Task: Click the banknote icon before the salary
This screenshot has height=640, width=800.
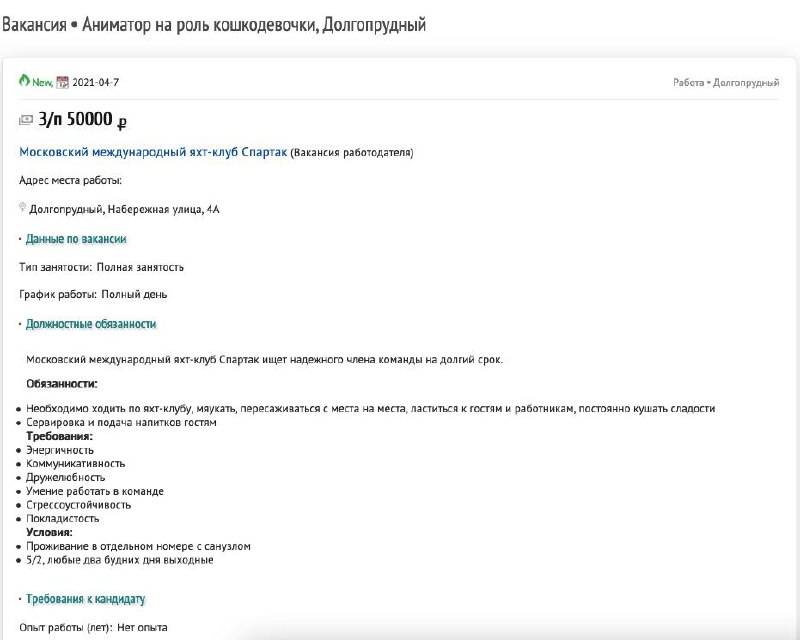Action: pos(26,121)
